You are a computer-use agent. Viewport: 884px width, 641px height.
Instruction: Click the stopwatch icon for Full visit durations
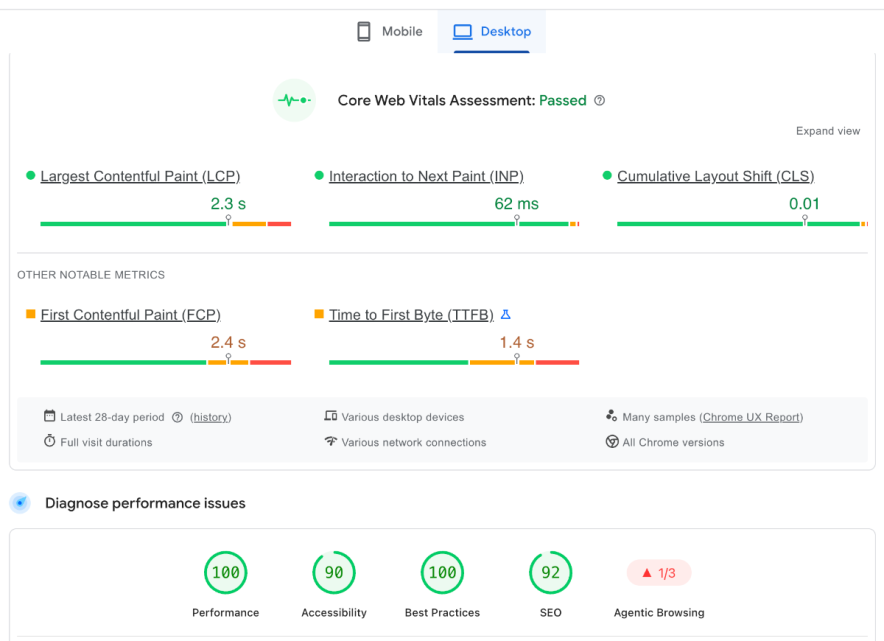click(50, 441)
